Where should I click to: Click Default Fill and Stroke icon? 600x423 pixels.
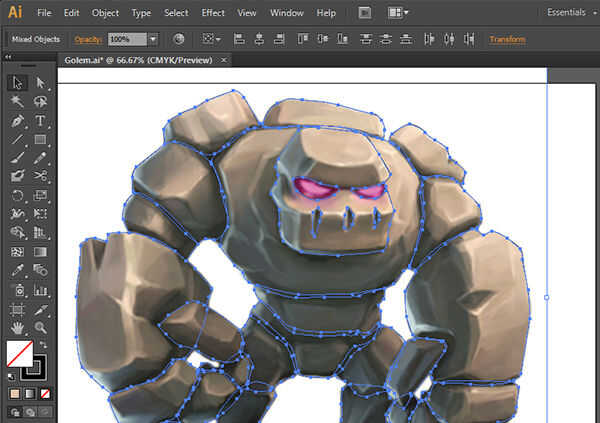(x=11, y=376)
